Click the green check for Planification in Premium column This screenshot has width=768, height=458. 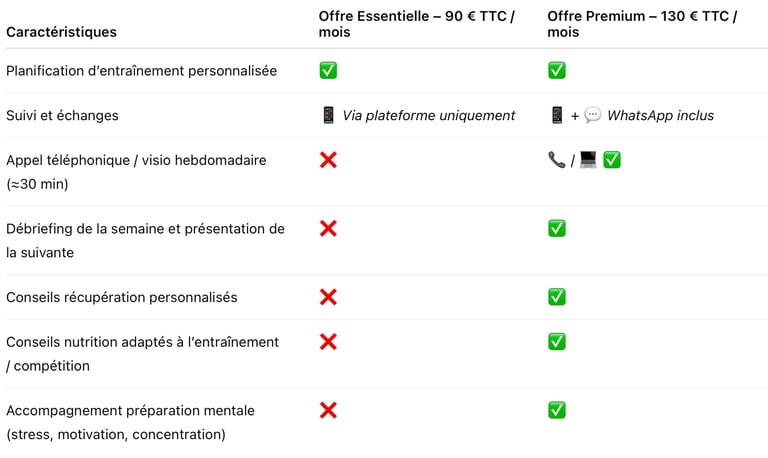tap(557, 70)
